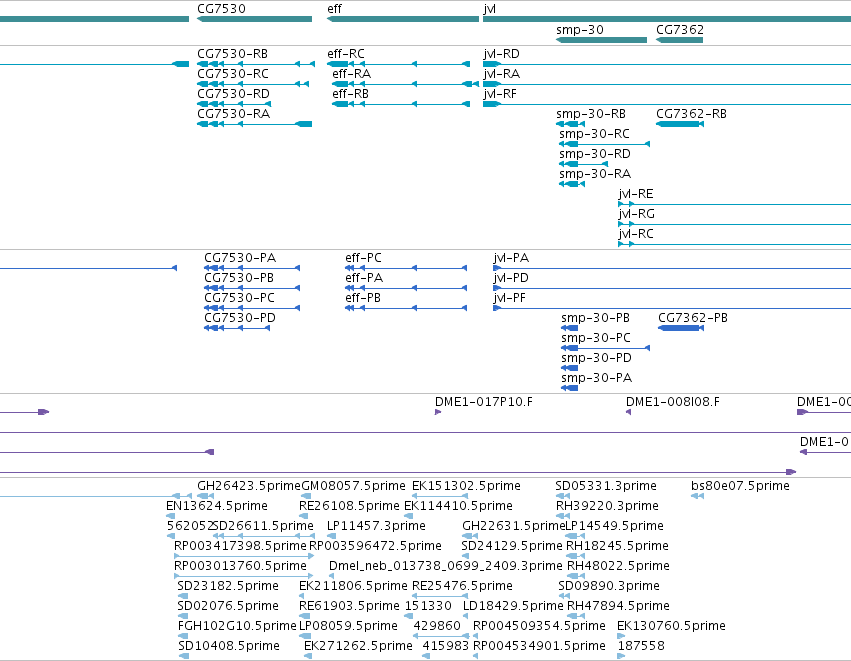Image resolution: width=851 pixels, height=661 pixels.
Task: Select protein CG7530-PC
Action: point(252,308)
